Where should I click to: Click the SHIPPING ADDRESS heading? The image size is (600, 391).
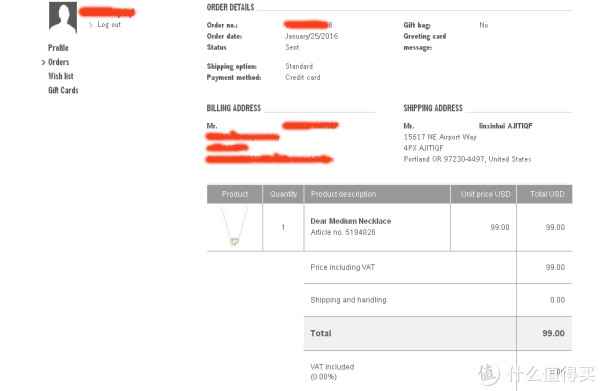point(433,108)
